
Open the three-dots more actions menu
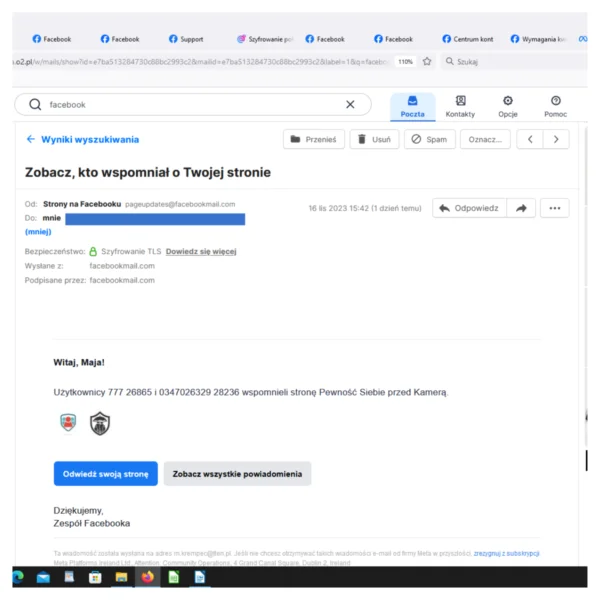coord(554,208)
